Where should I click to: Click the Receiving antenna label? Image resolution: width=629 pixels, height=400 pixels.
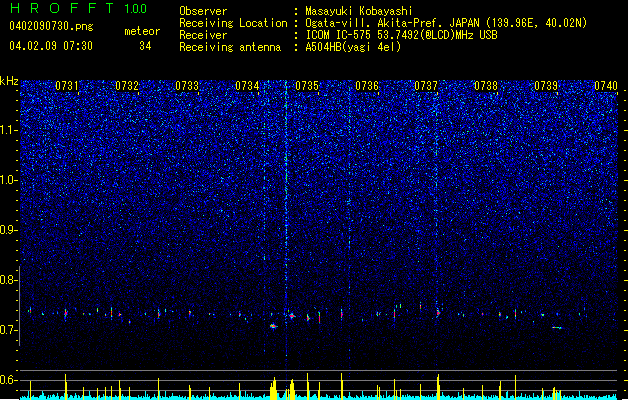(230, 47)
